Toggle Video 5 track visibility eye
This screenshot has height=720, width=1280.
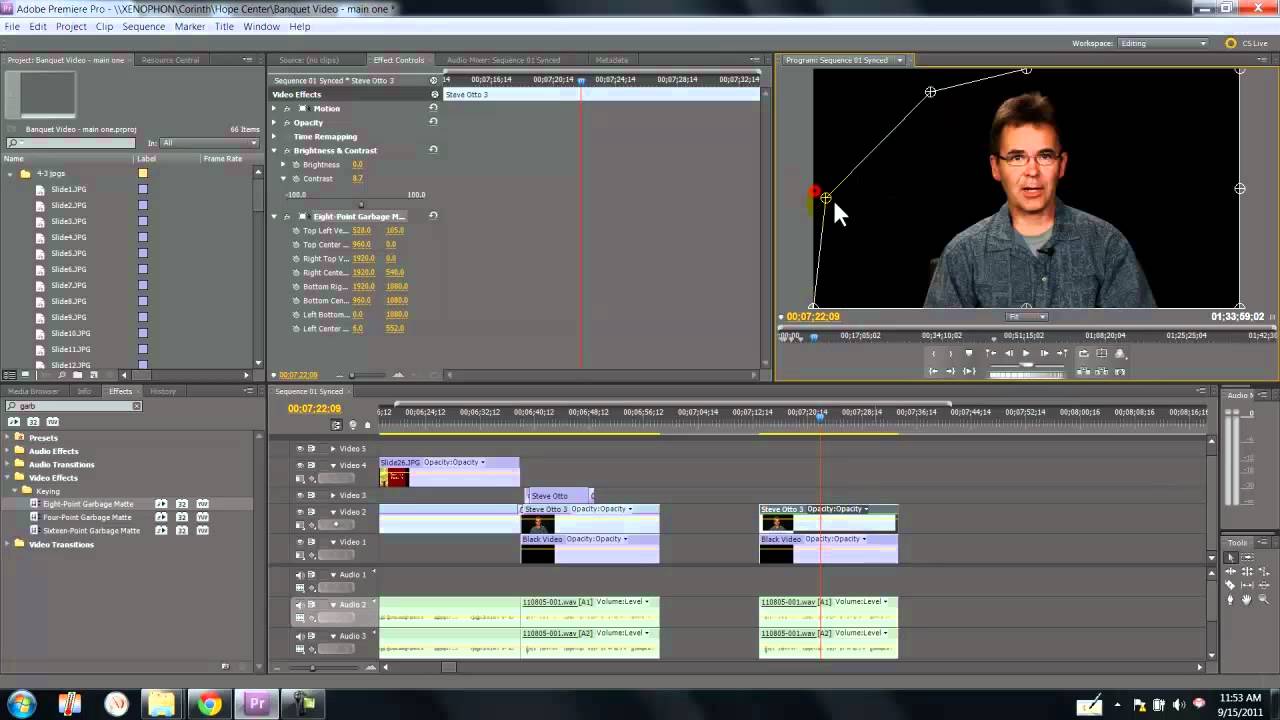[x=299, y=449]
